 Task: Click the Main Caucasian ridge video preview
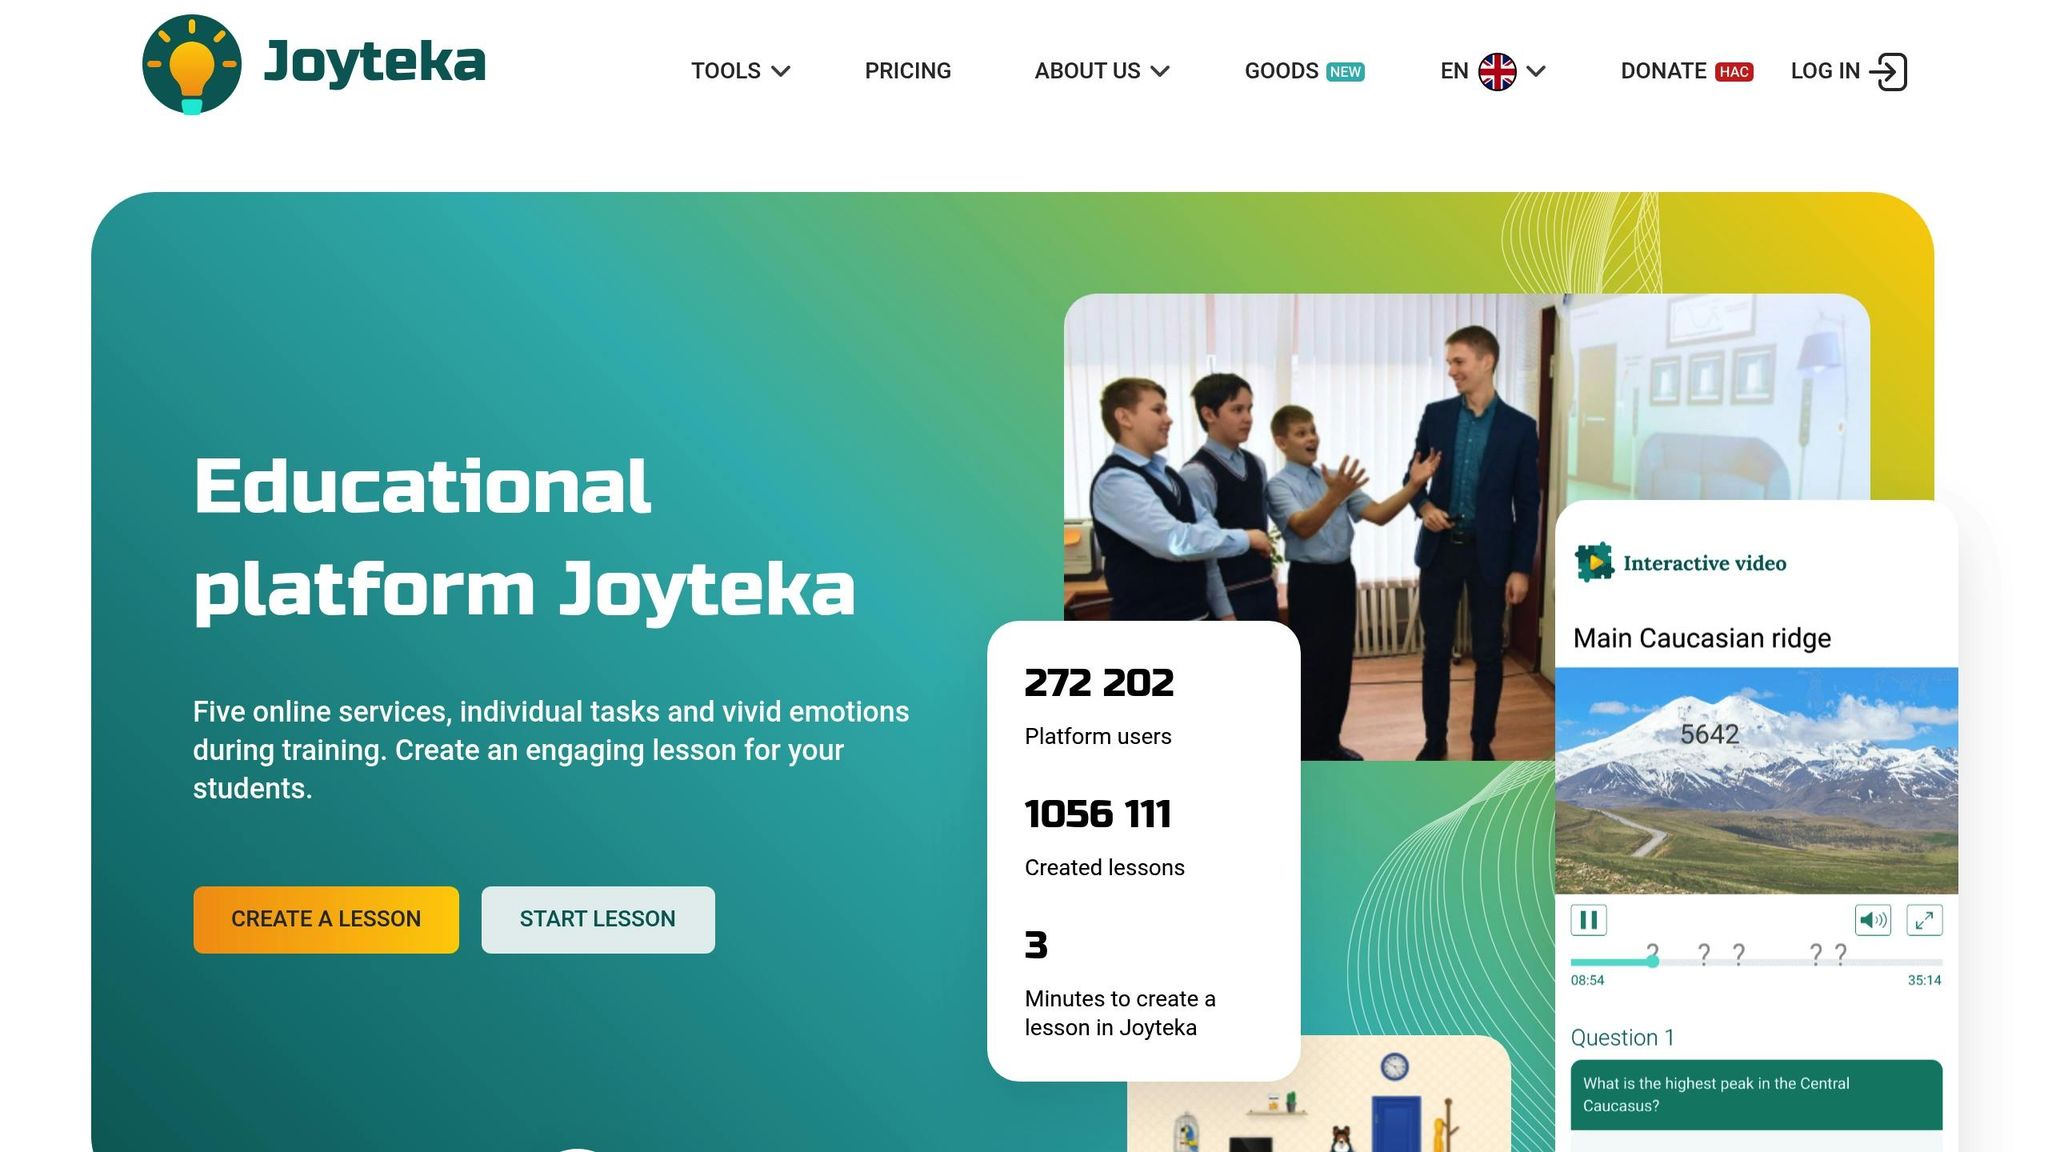pos(1756,780)
